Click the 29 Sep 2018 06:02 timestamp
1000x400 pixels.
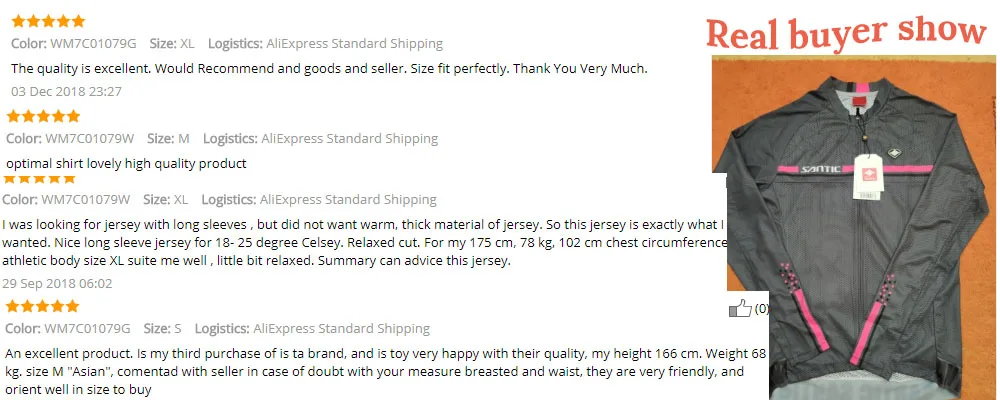(57, 283)
